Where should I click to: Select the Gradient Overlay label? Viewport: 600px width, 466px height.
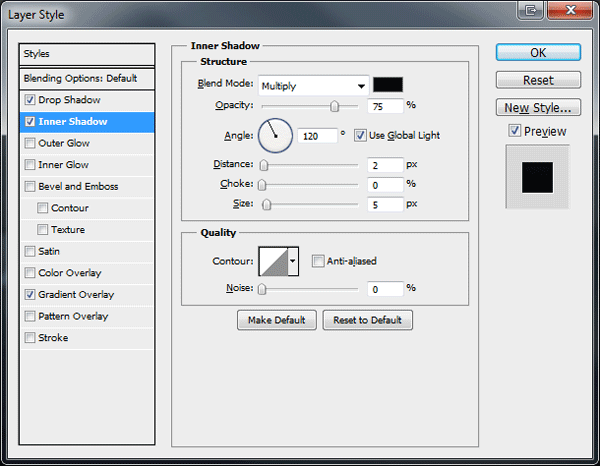(x=76, y=295)
